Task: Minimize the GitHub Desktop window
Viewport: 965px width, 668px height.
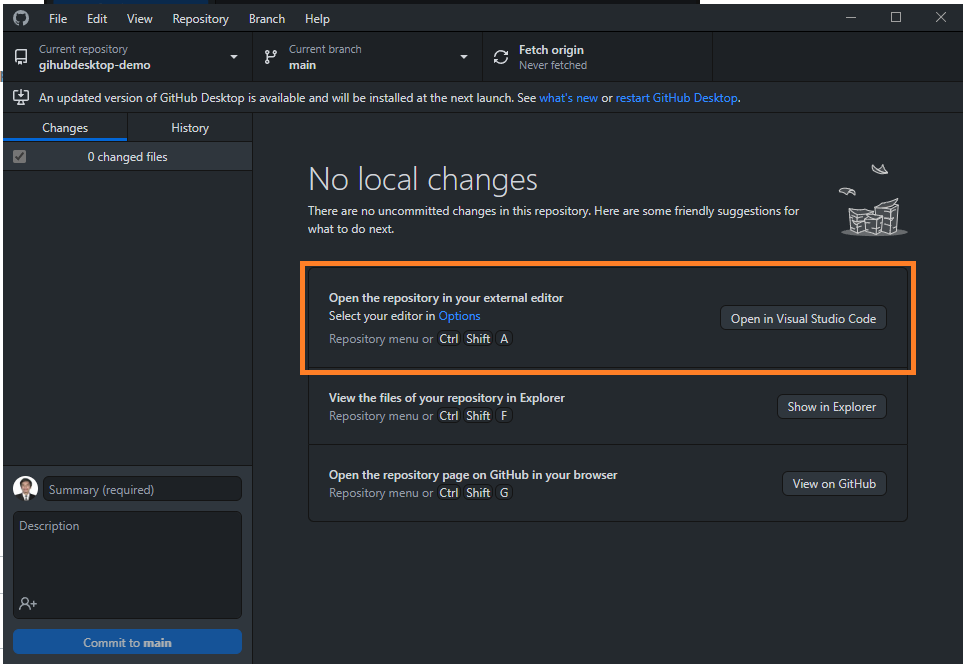Action: (851, 17)
